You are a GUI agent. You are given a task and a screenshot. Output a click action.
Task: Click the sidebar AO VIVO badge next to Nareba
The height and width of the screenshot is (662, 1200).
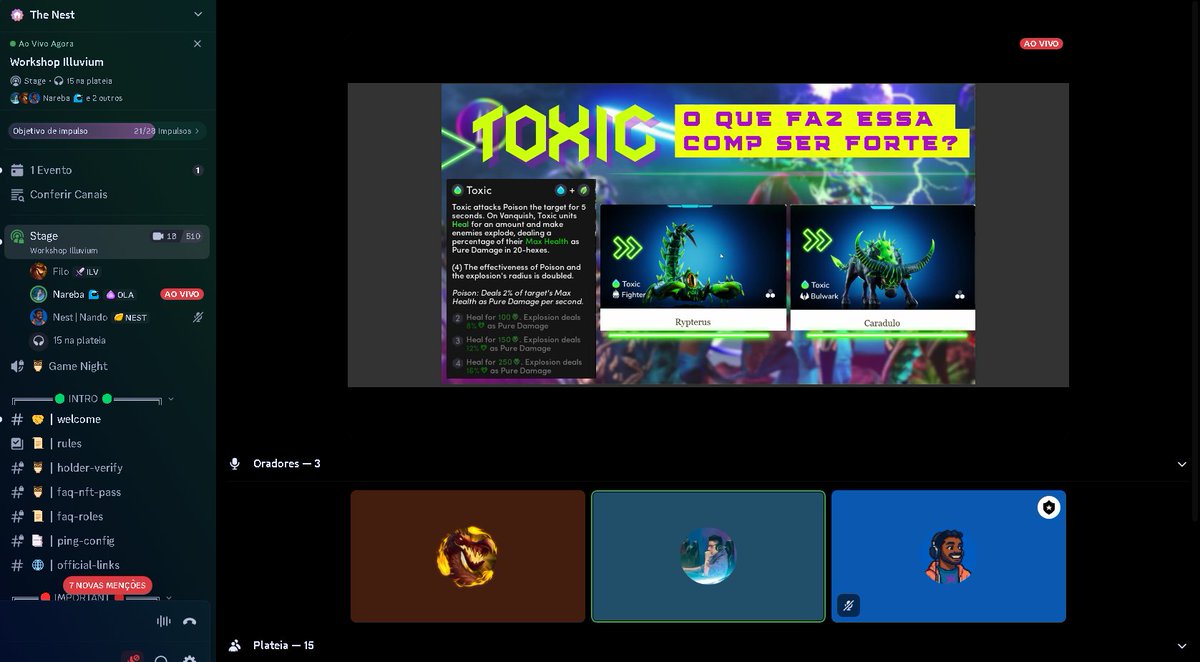tap(182, 294)
